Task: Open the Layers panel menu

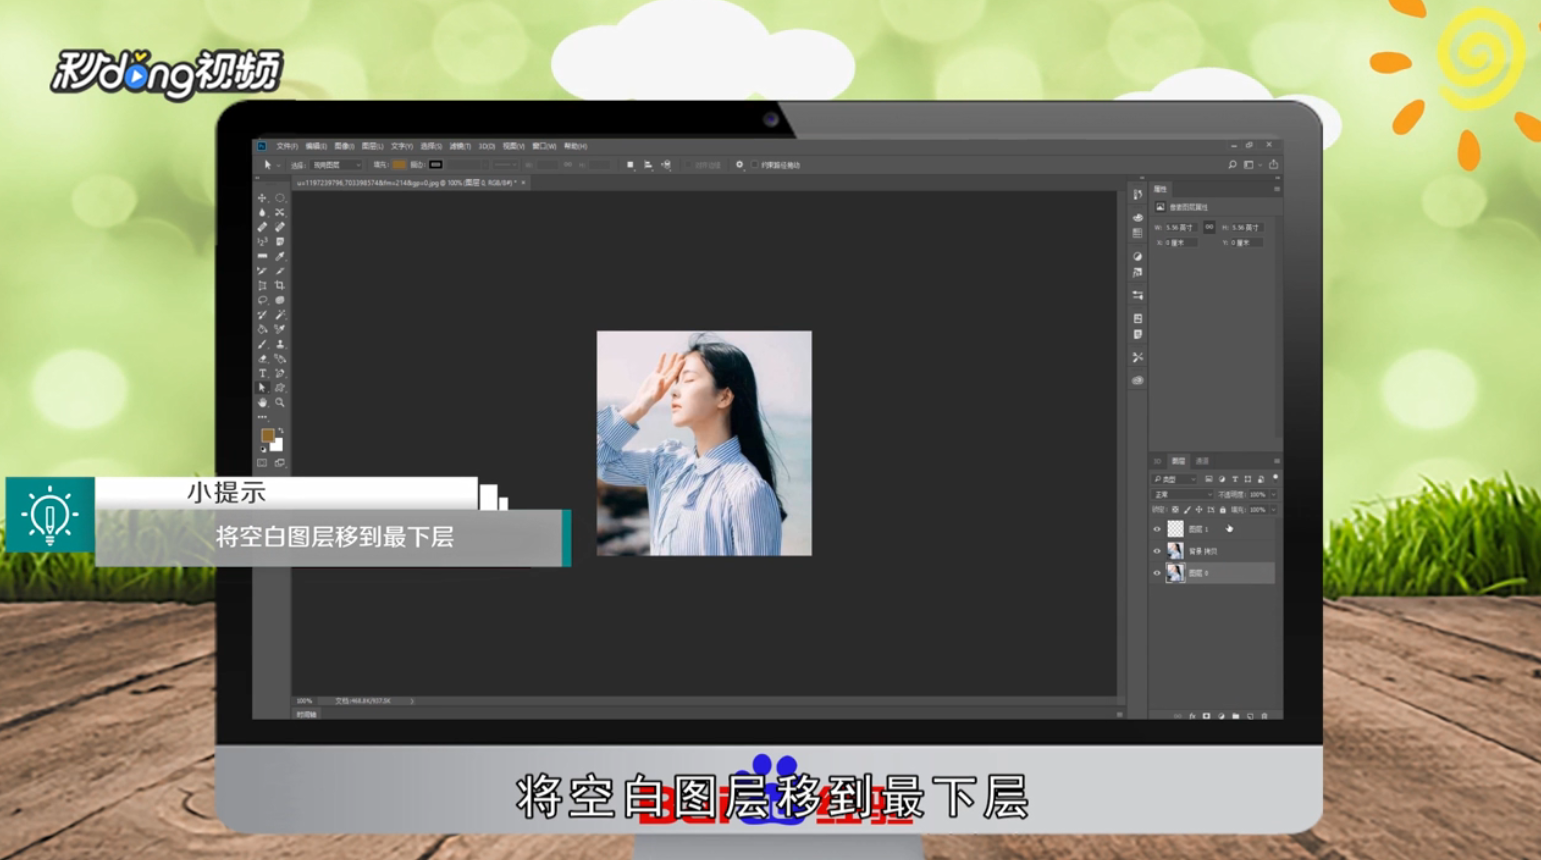Action: (x=1277, y=461)
